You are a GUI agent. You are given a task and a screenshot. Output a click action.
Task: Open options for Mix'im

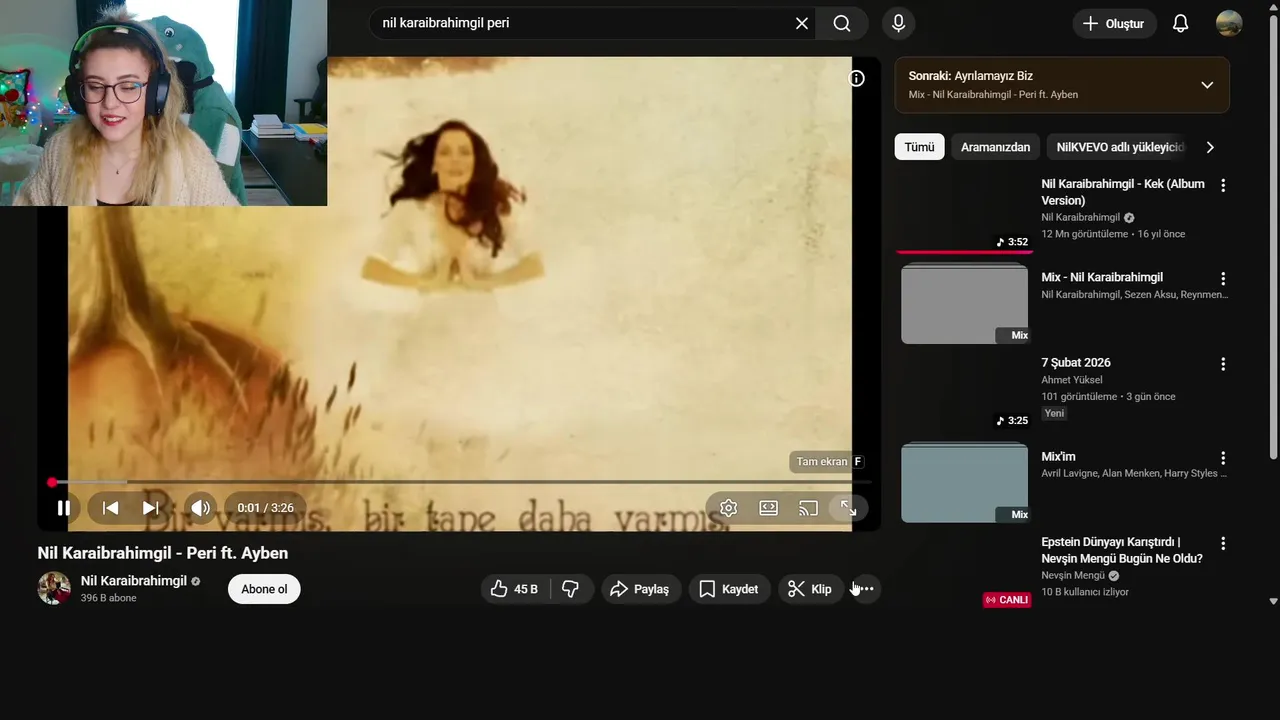click(1222, 458)
